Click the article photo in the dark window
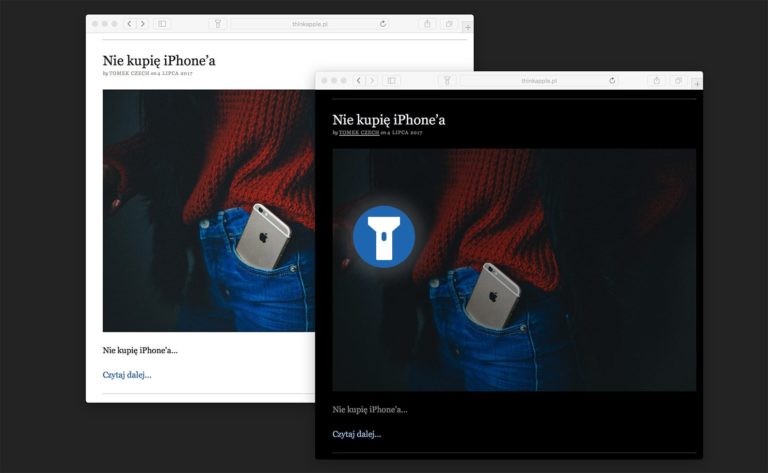This screenshot has width=768, height=473. (514, 270)
